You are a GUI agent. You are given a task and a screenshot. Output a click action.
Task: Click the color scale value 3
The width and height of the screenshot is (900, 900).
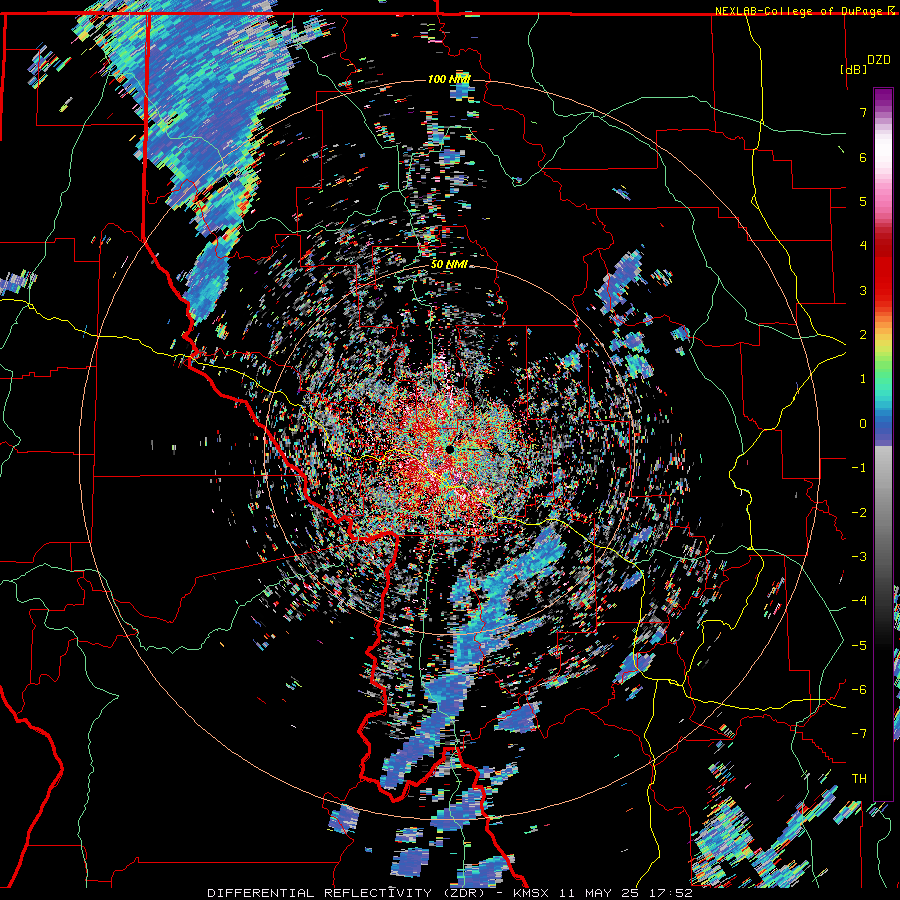(863, 290)
